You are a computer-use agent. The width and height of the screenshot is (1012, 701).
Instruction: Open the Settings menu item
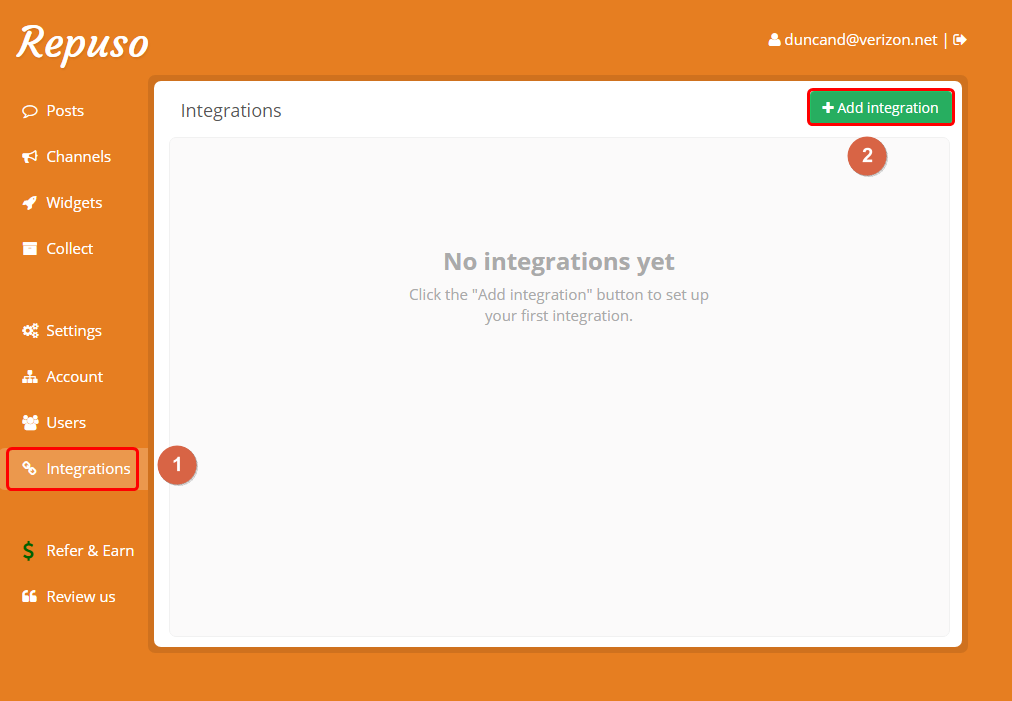[73, 331]
